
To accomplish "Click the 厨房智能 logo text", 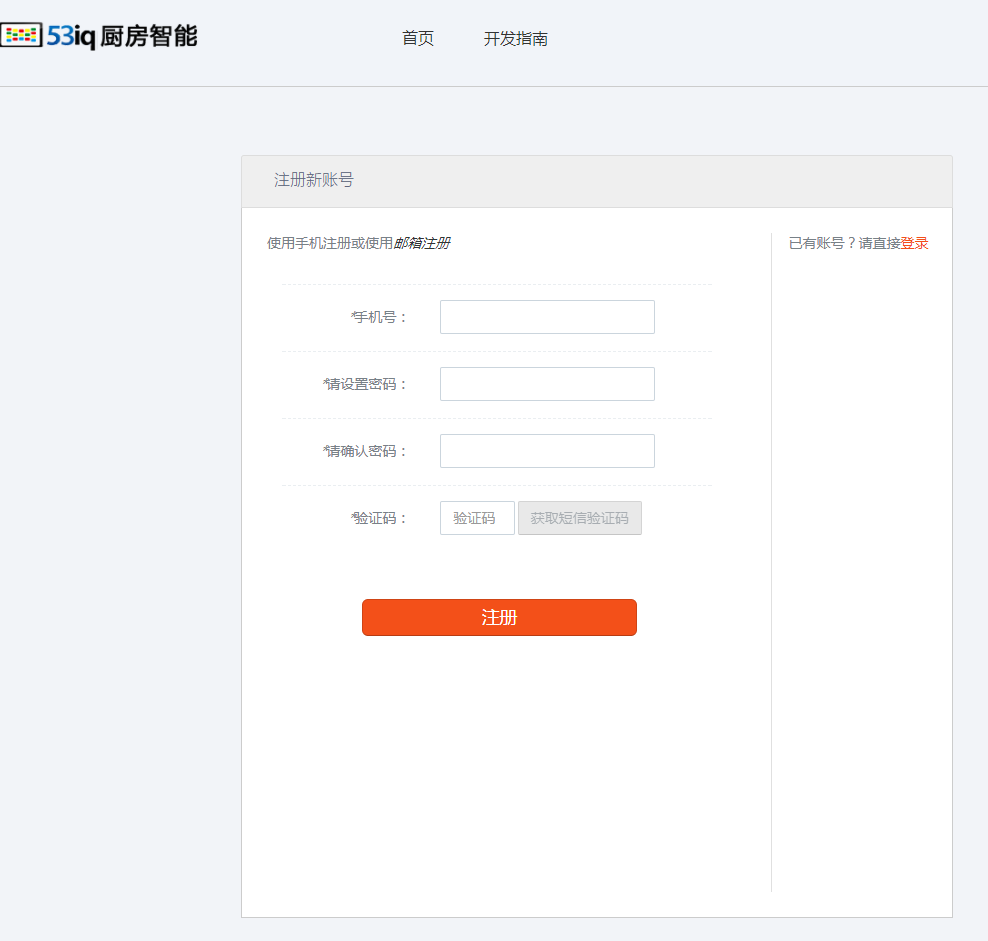I will pyautogui.click(x=149, y=37).
